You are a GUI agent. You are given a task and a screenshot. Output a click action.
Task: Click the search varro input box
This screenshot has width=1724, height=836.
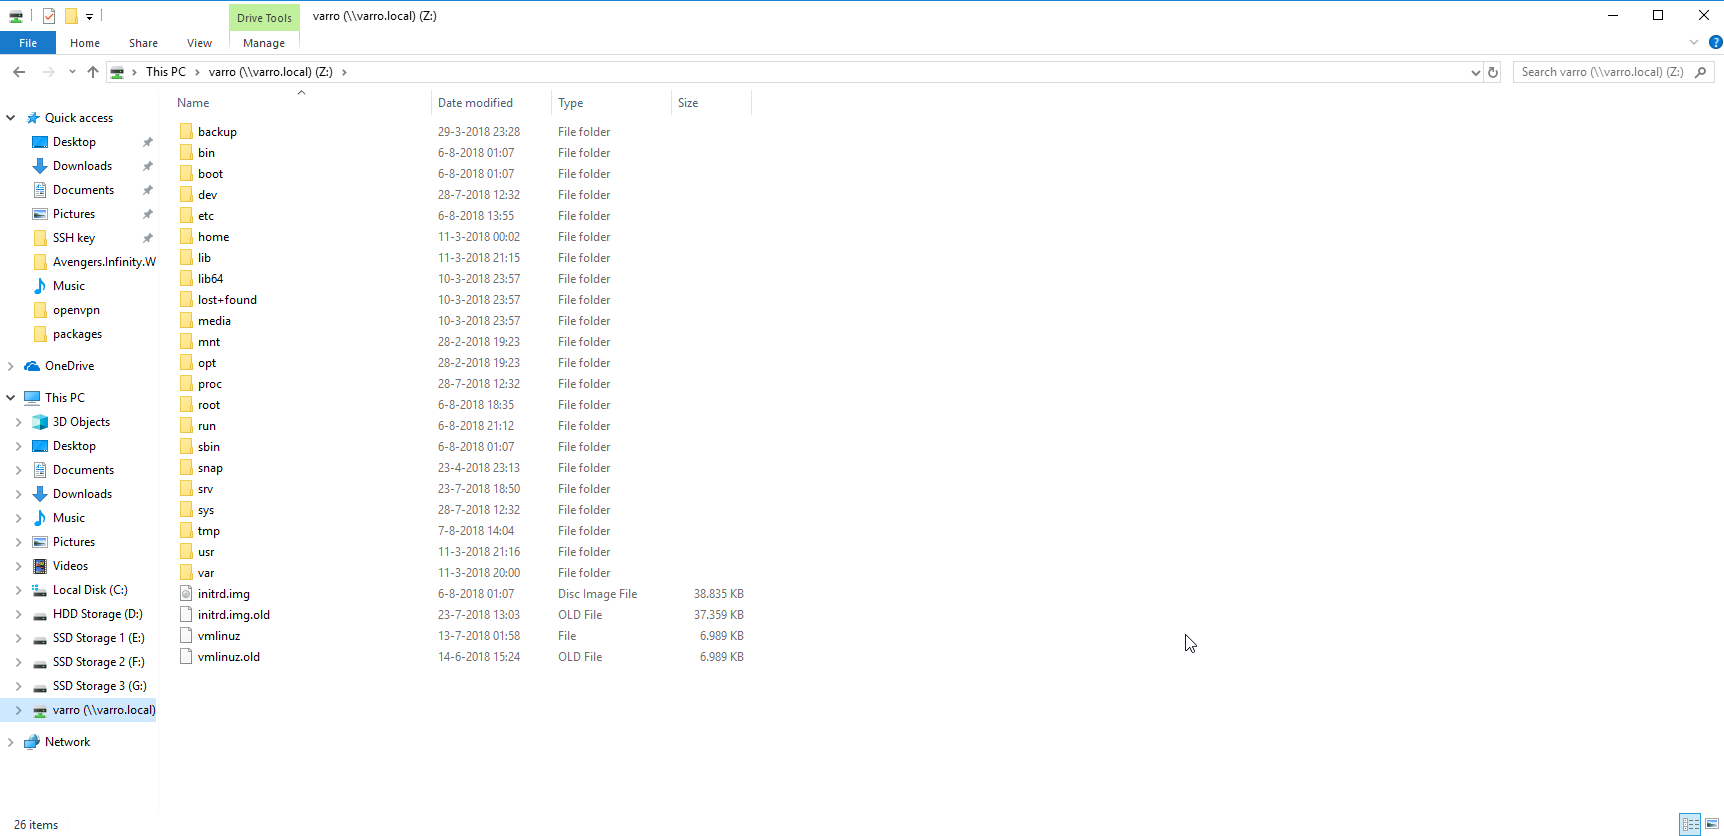pos(1602,72)
